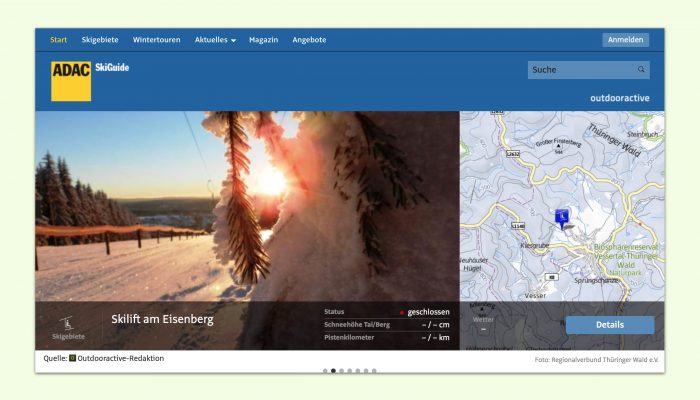Click the SkiGuide title link
700x400 pixels.
point(112,67)
